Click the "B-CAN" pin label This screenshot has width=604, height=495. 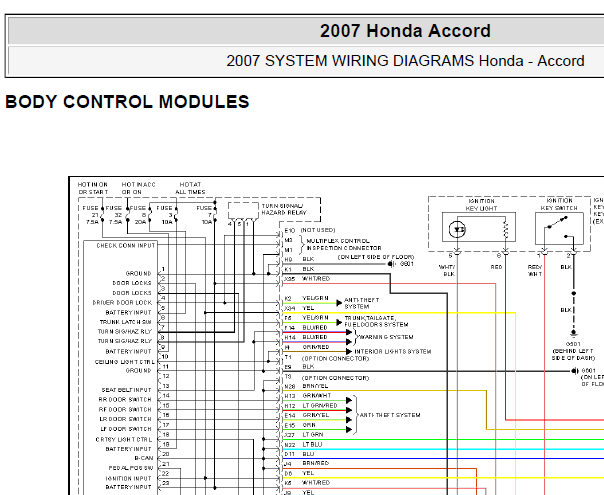(x=144, y=458)
